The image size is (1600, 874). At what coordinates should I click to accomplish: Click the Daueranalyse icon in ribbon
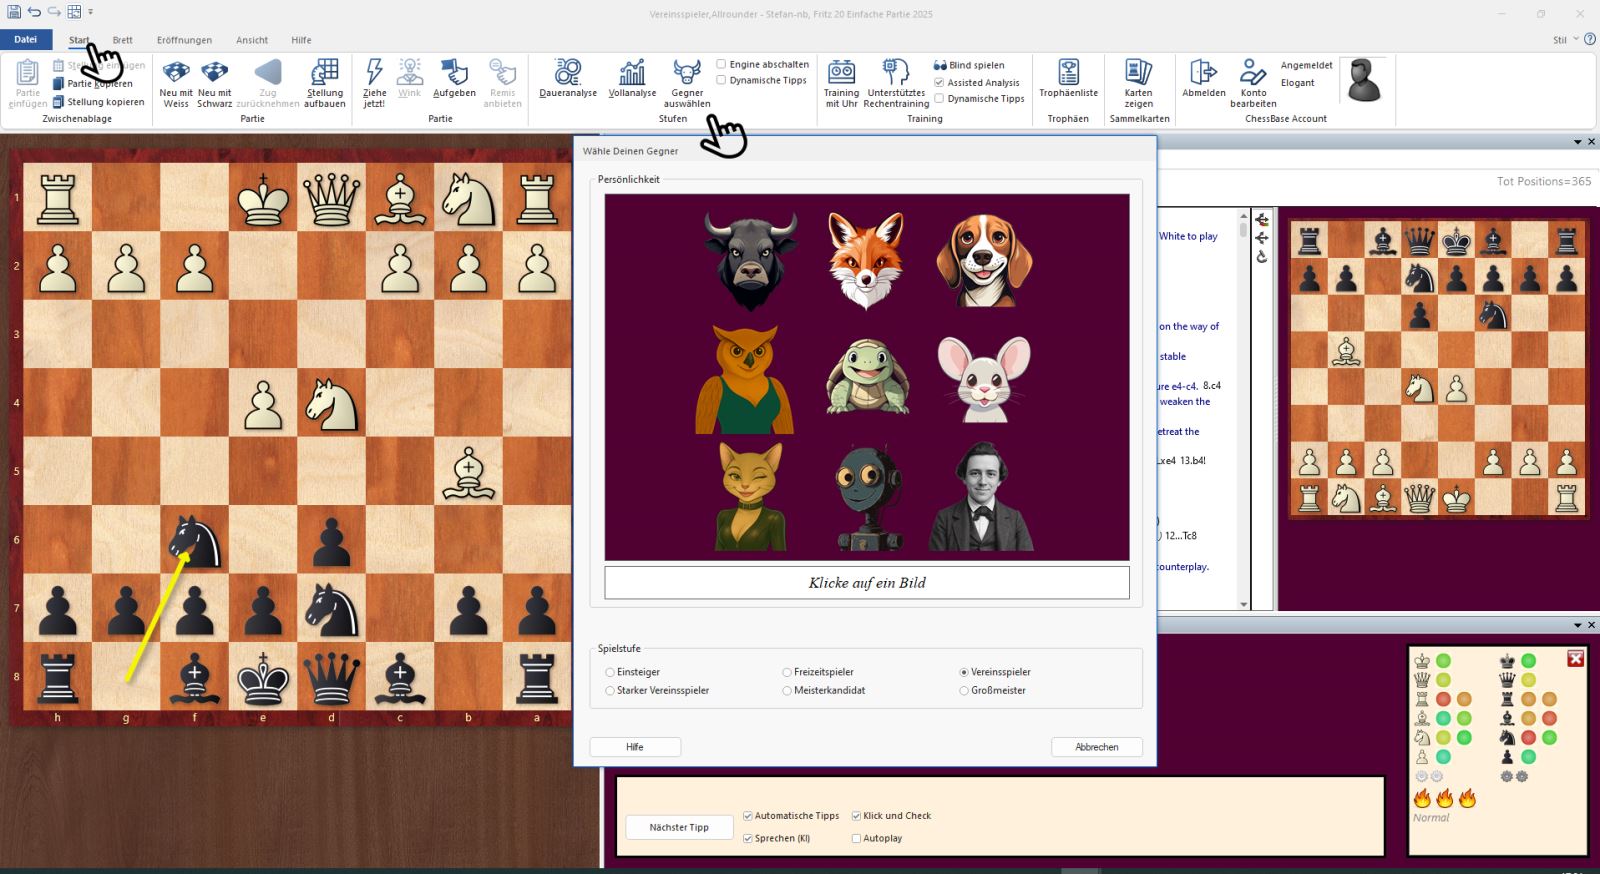[x=568, y=73]
